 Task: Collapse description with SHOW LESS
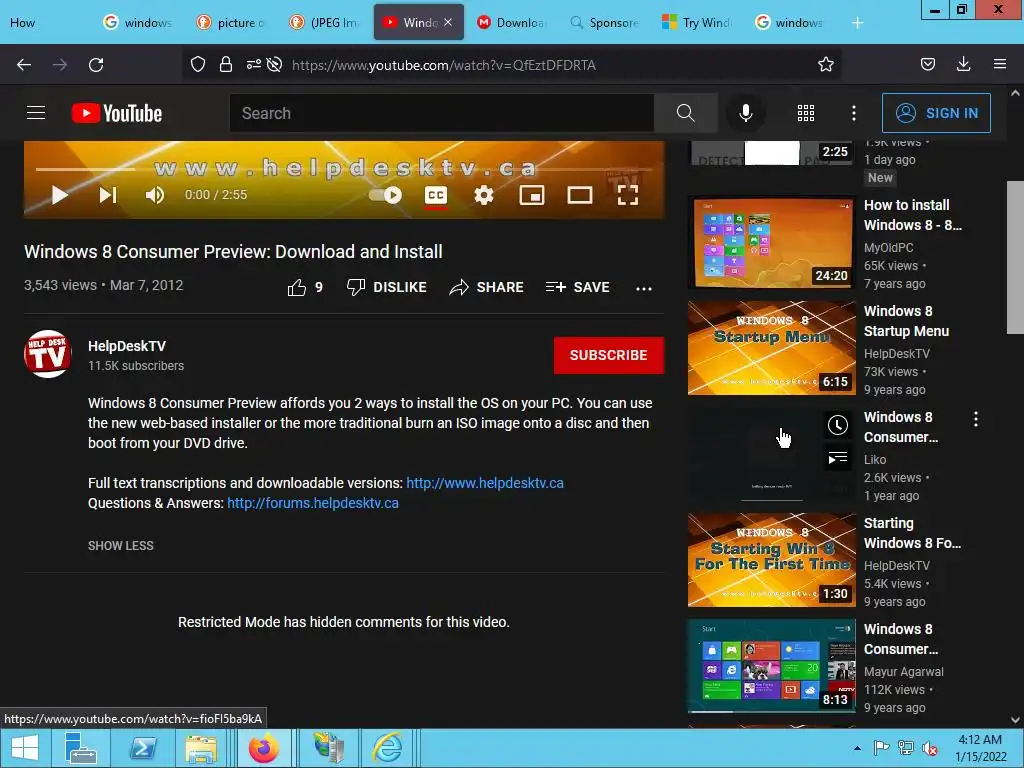point(121,545)
